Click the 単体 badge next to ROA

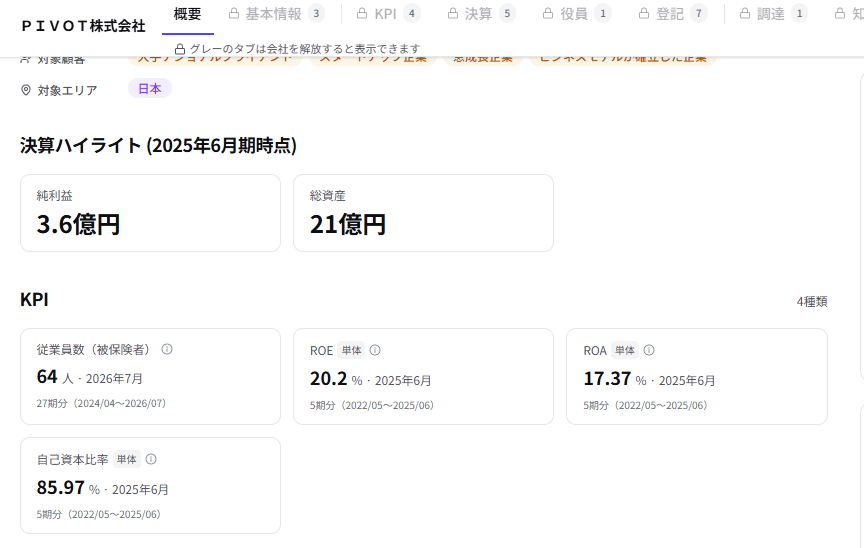coord(625,350)
